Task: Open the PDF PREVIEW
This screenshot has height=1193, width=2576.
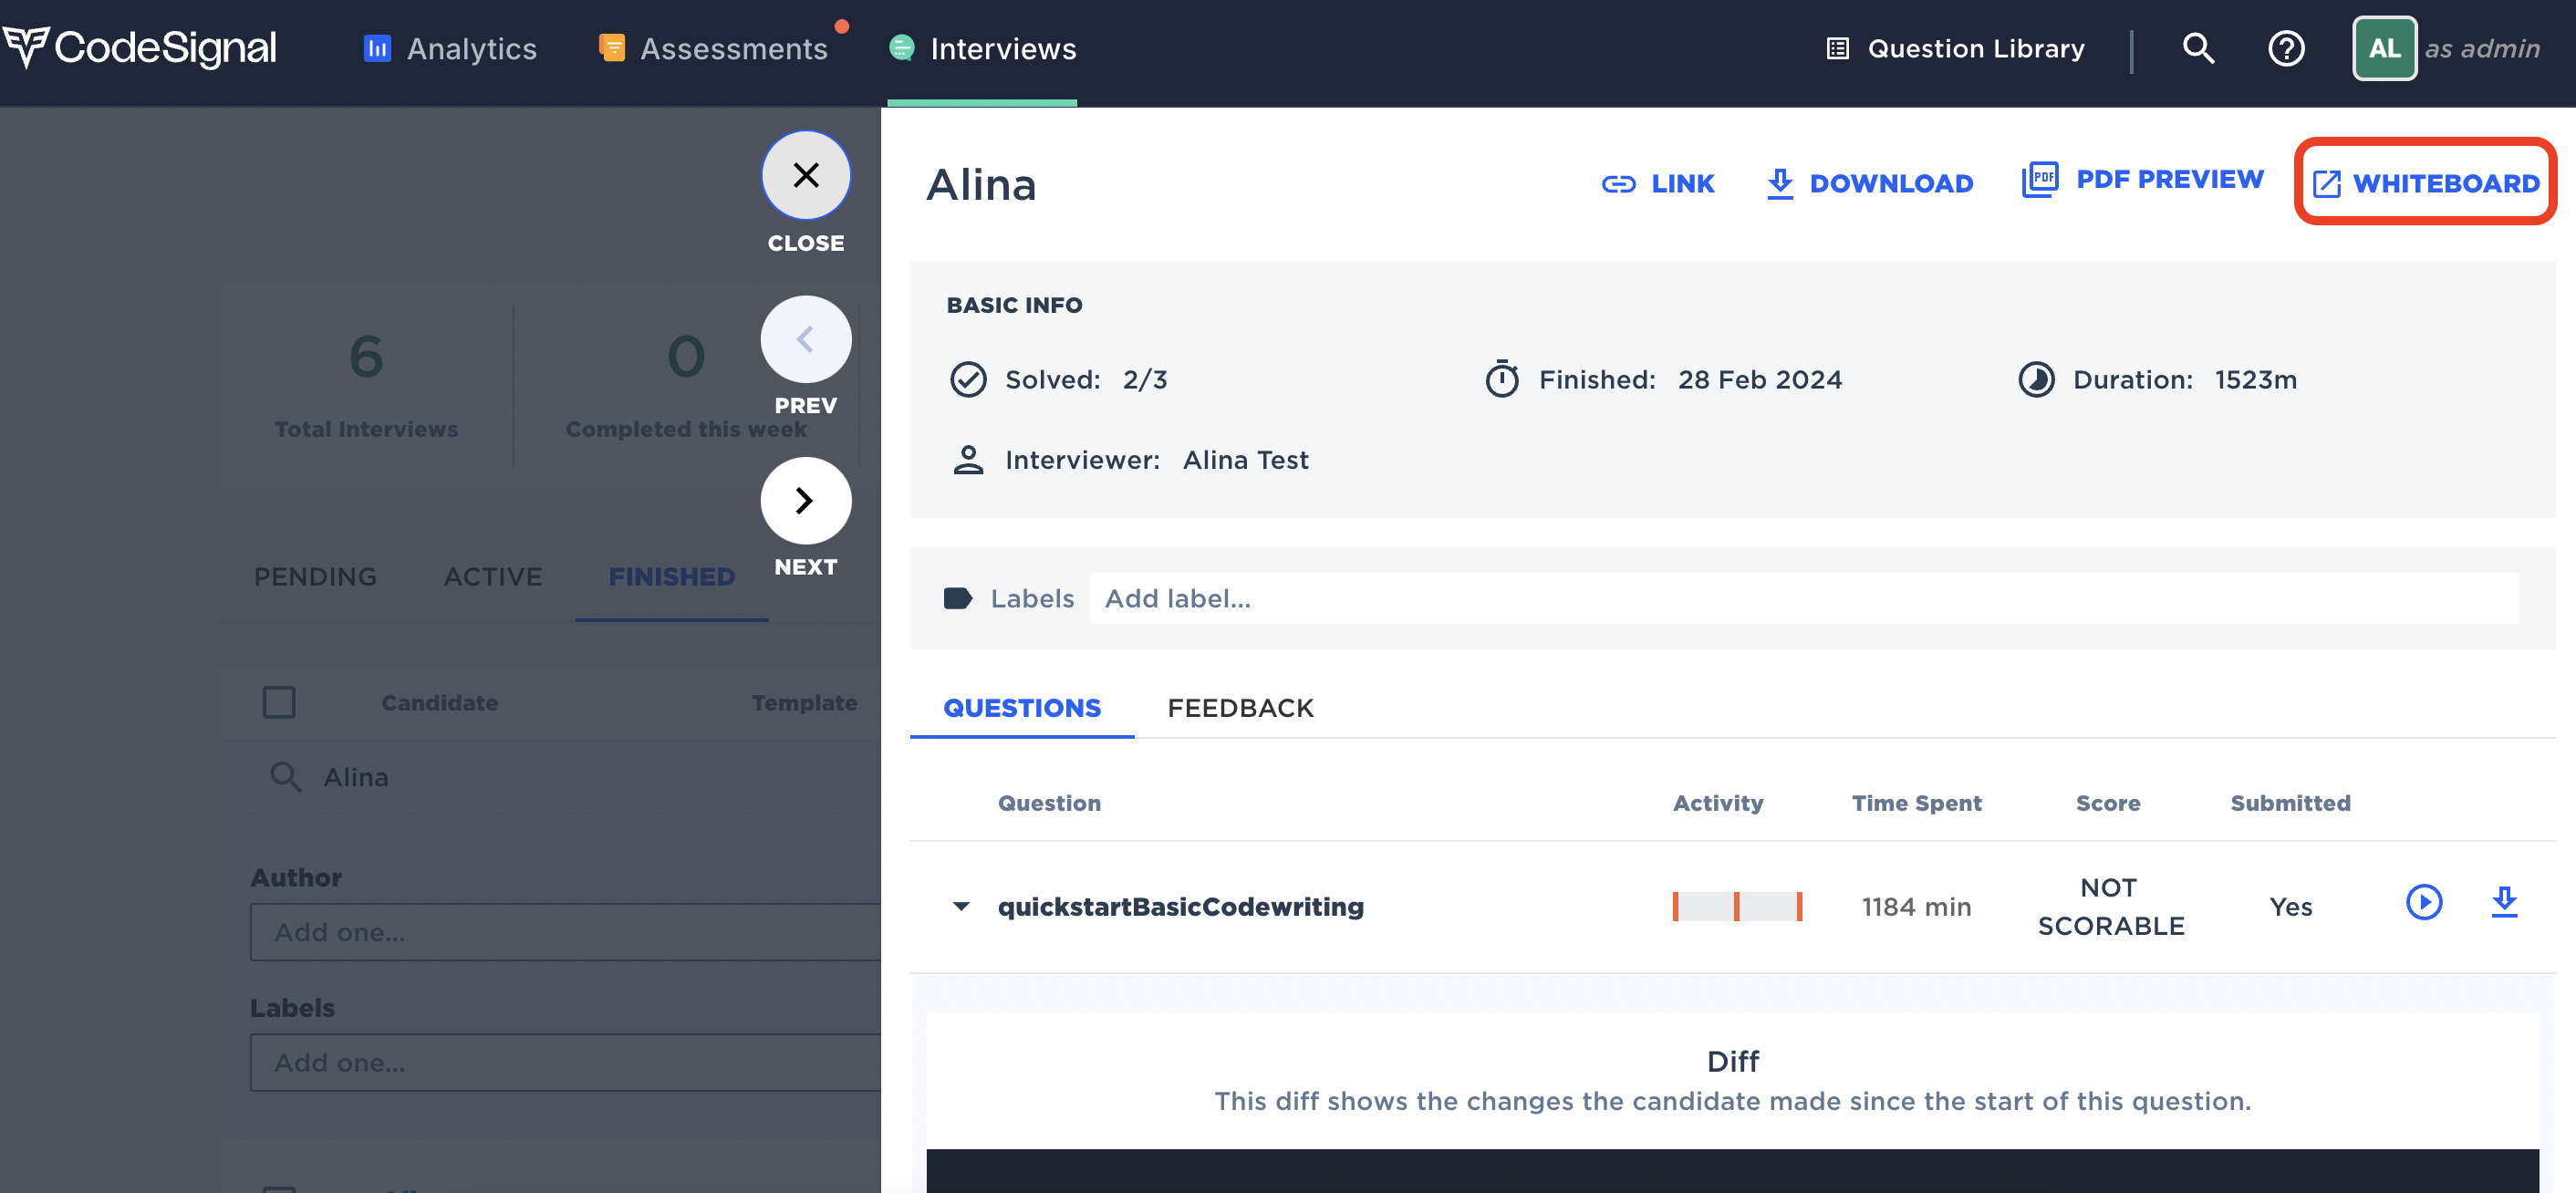Action: click(x=2142, y=179)
